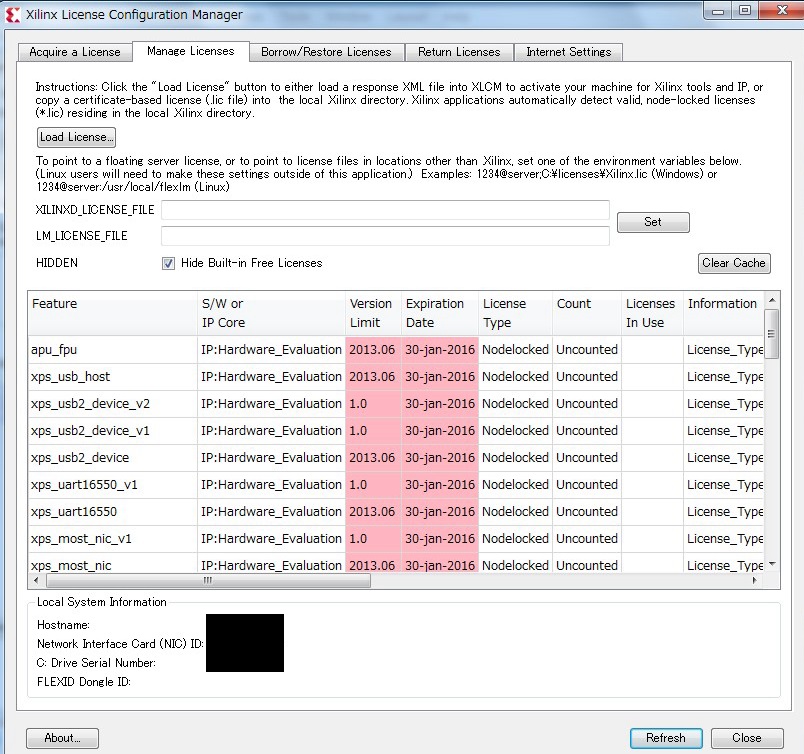Sort by Version Limit column header
This screenshot has width=804, height=754.
point(373,313)
